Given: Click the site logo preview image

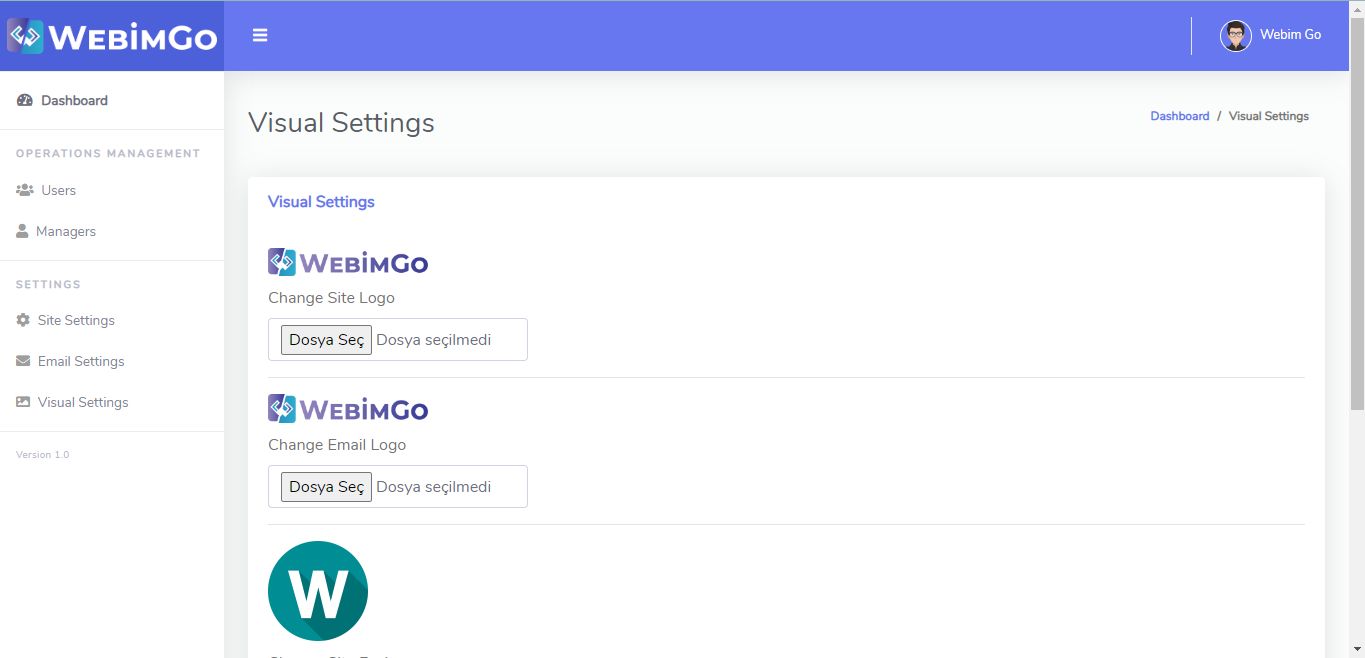Looking at the screenshot, I should (x=348, y=263).
